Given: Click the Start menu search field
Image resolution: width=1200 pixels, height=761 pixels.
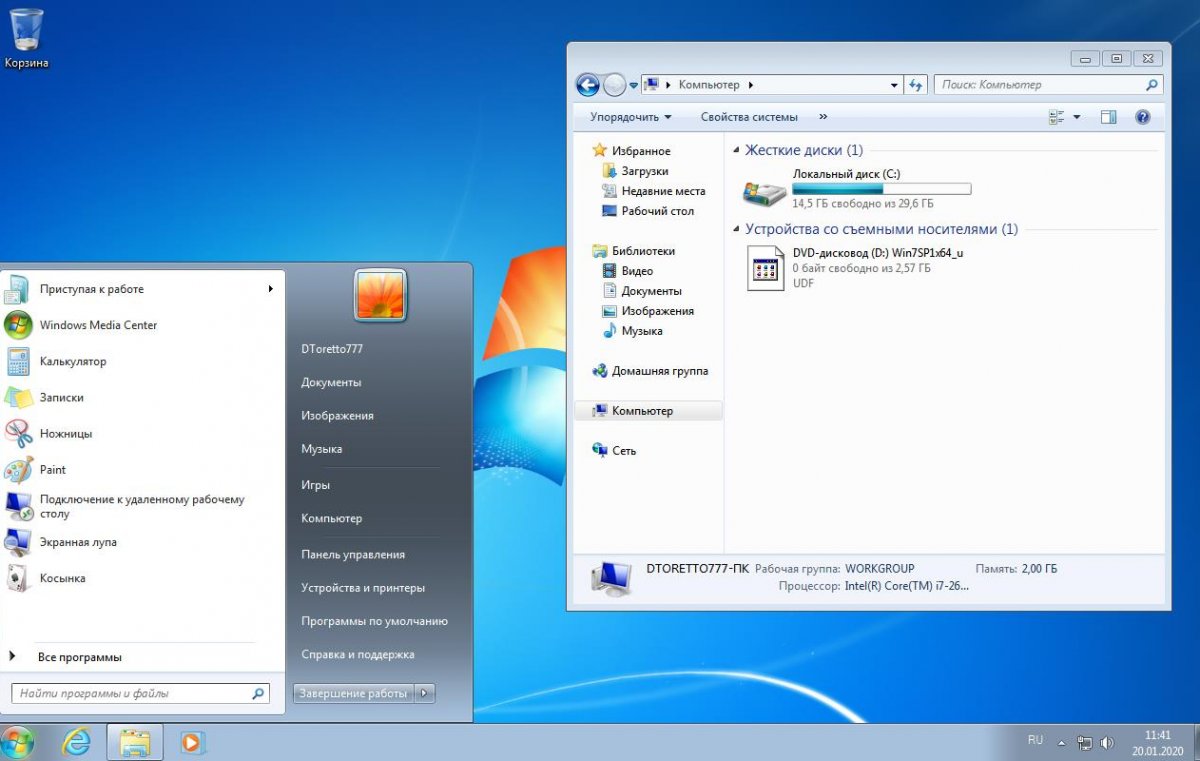Looking at the screenshot, I should [141, 693].
